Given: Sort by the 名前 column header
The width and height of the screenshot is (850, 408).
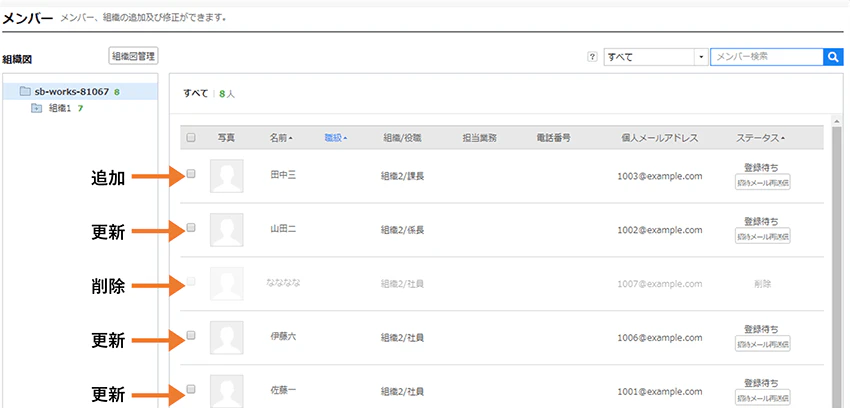Looking at the screenshot, I should click(x=281, y=138).
